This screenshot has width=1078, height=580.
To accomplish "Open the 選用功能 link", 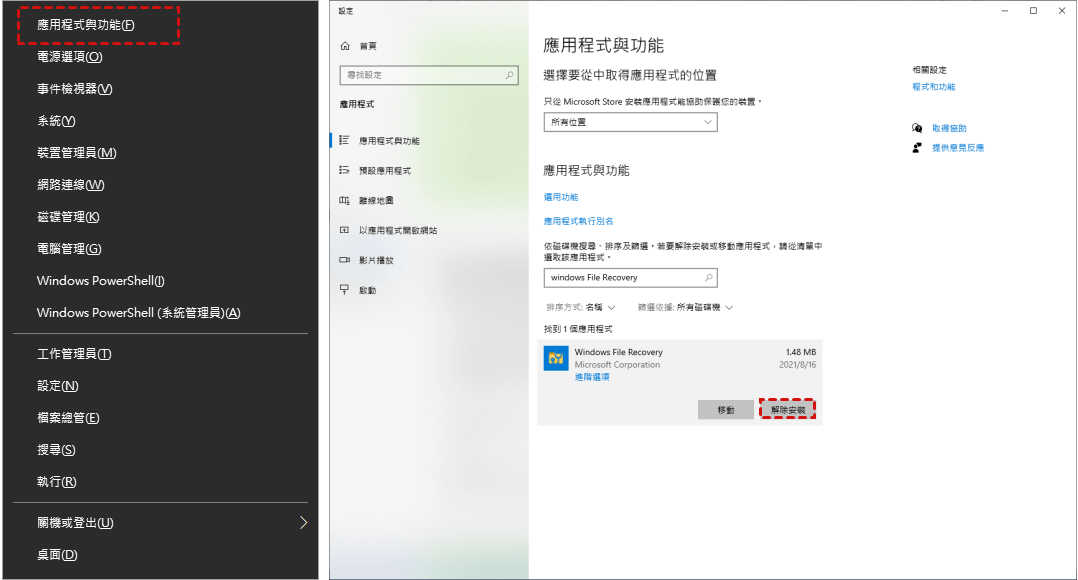I will pyautogui.click(x=561, y=197).
